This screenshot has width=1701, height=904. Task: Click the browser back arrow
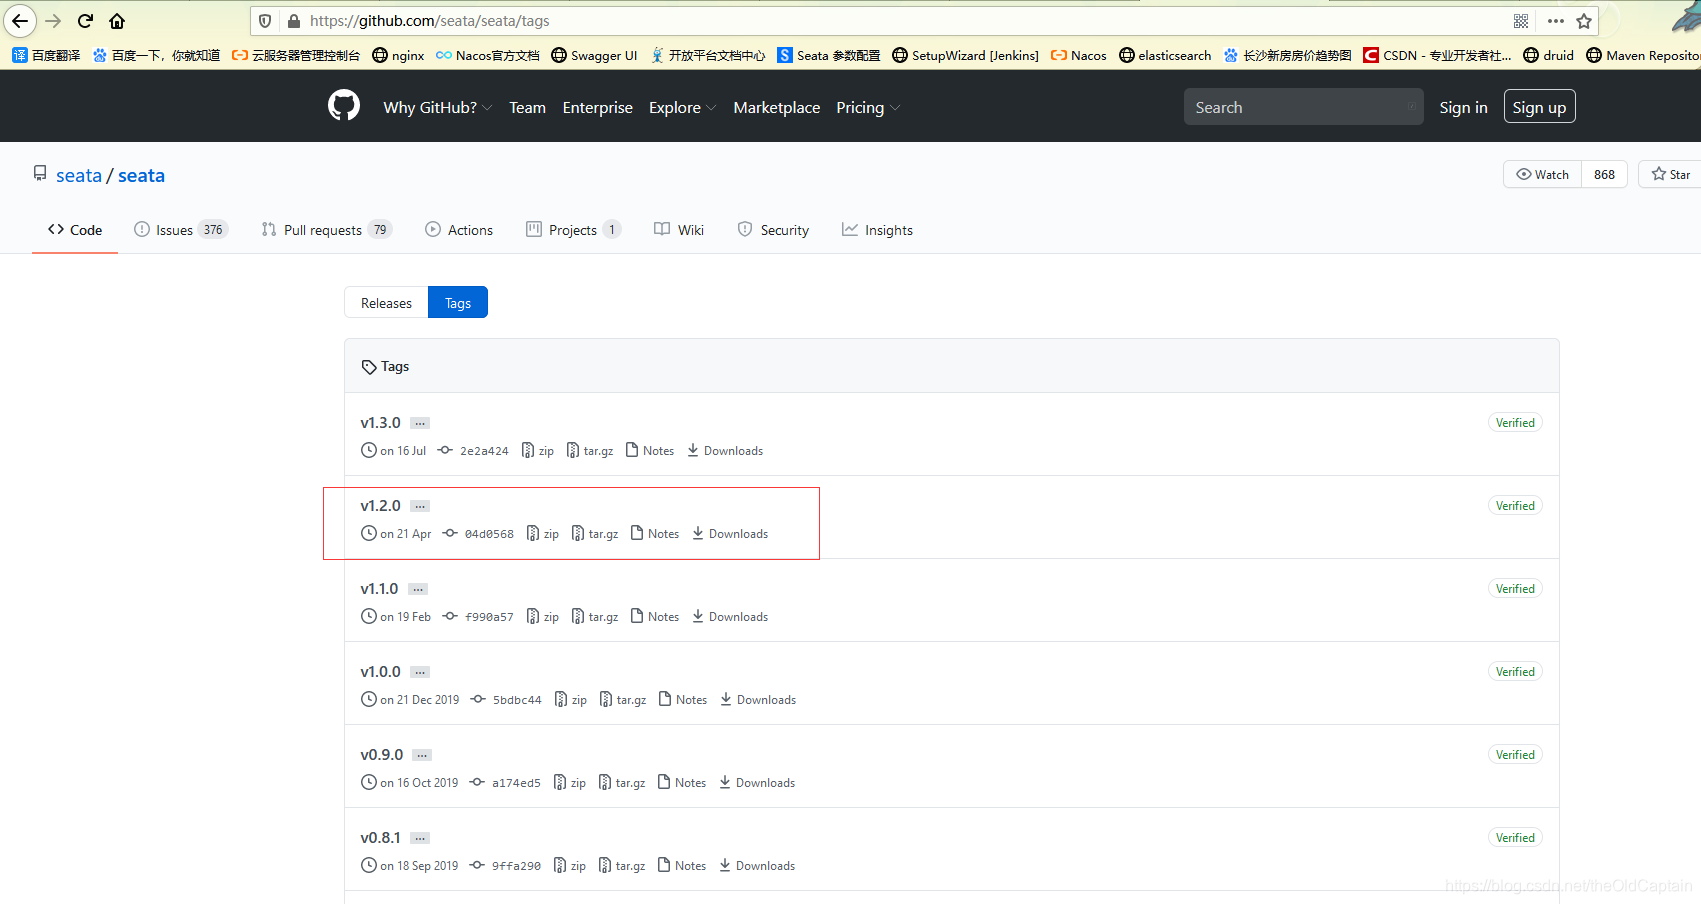pos(20,21)
